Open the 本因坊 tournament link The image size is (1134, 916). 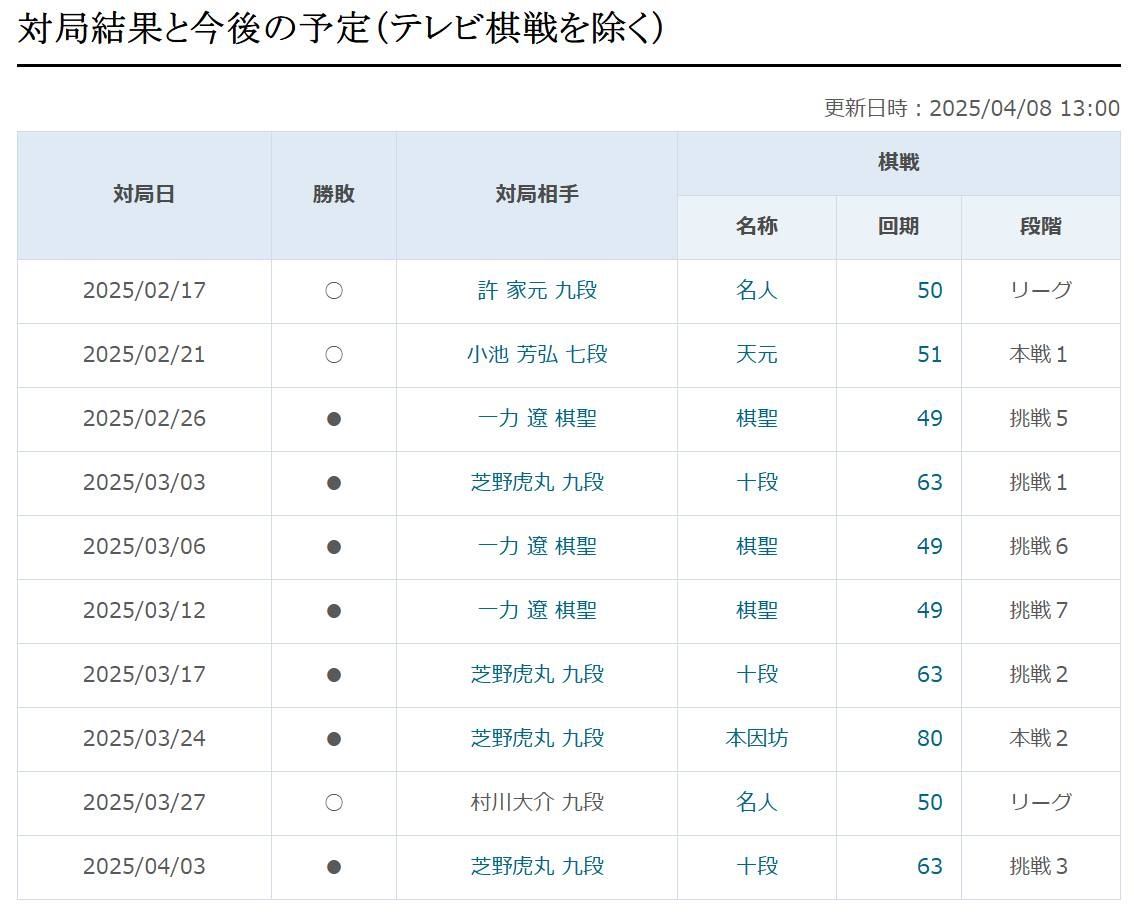(x=756, y=739)
